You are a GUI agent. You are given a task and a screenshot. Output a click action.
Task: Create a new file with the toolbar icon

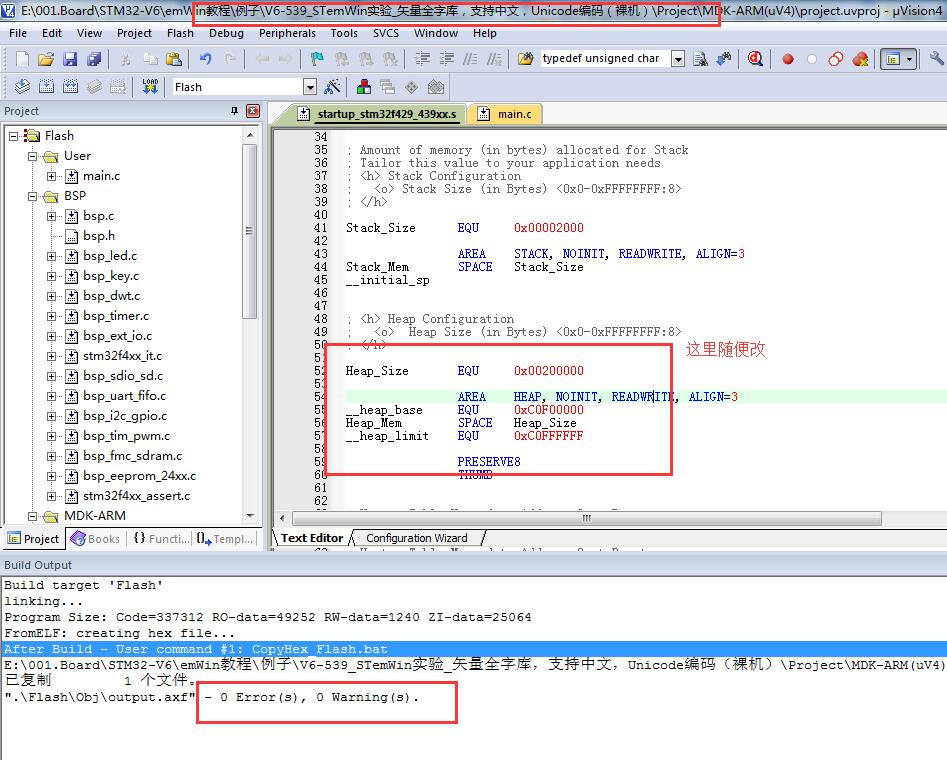pyautogui.click(x=22, y=59)
